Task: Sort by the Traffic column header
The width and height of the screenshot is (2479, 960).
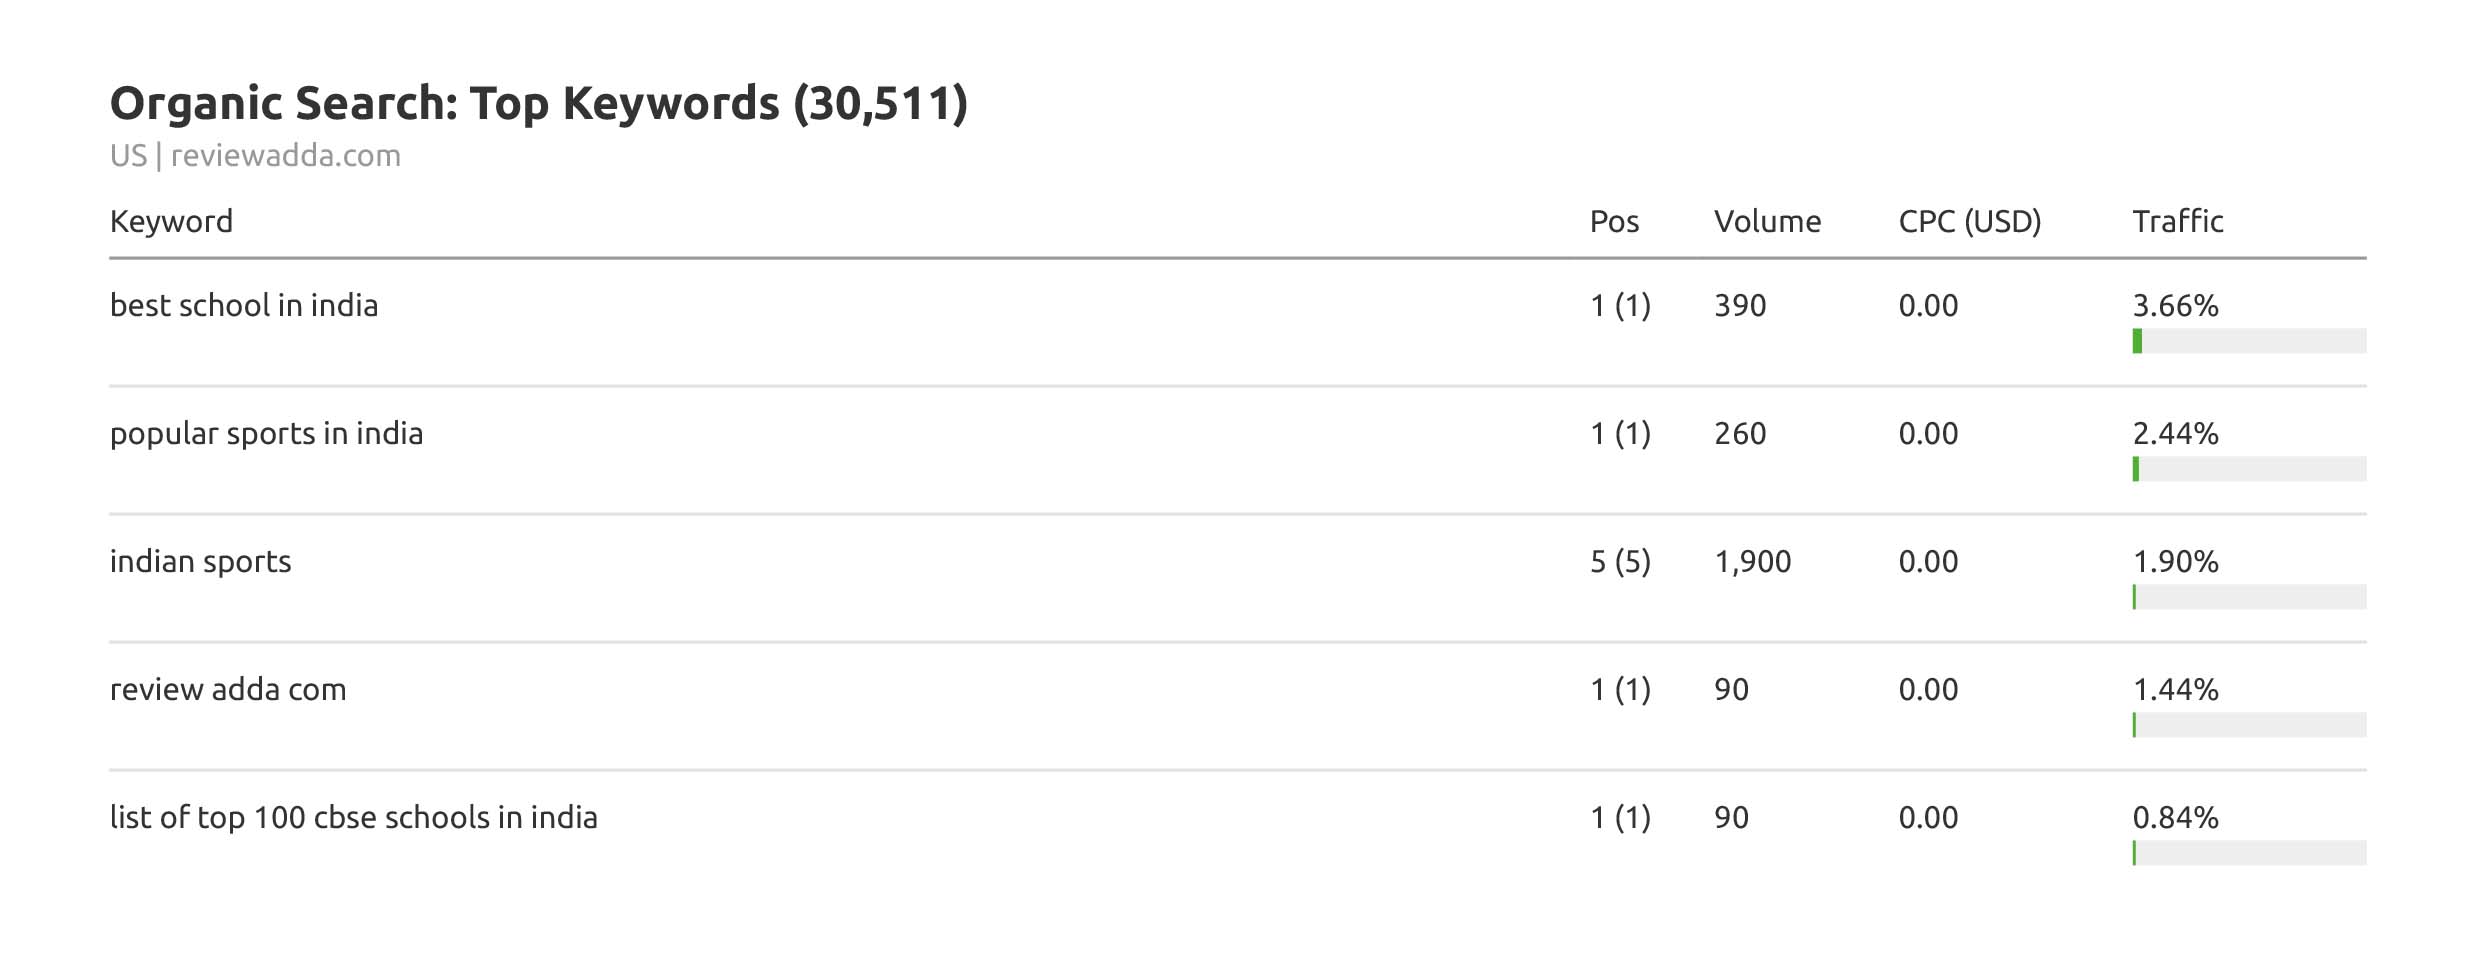Action: (2177, 221)
